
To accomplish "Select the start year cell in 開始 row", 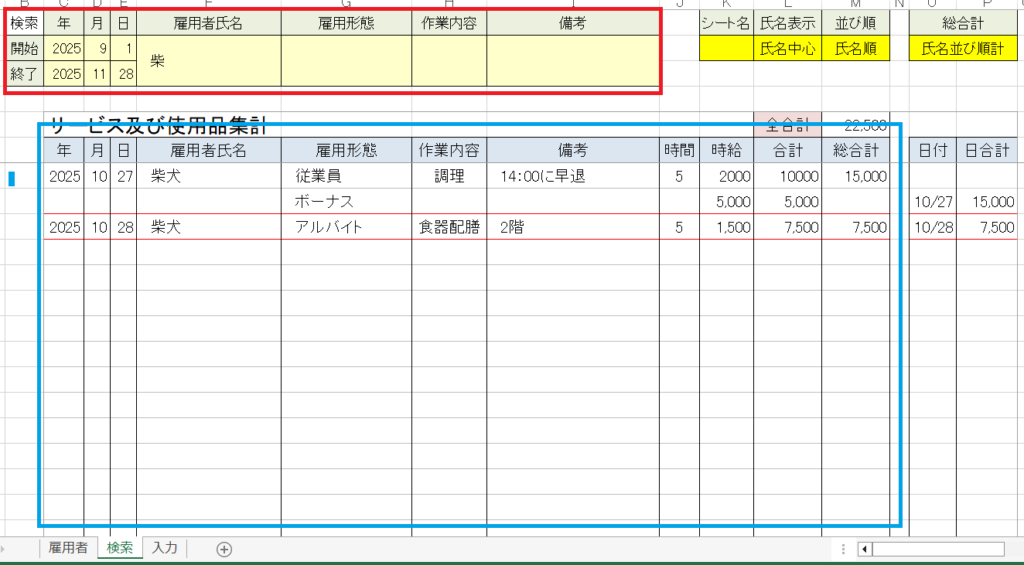I will (x=64, y=48).
